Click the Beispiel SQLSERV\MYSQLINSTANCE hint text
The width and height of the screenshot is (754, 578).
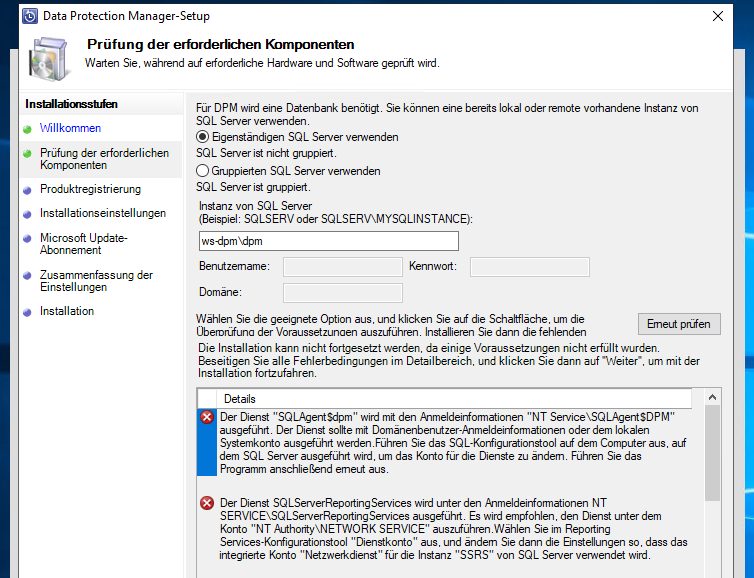[336, 219]
